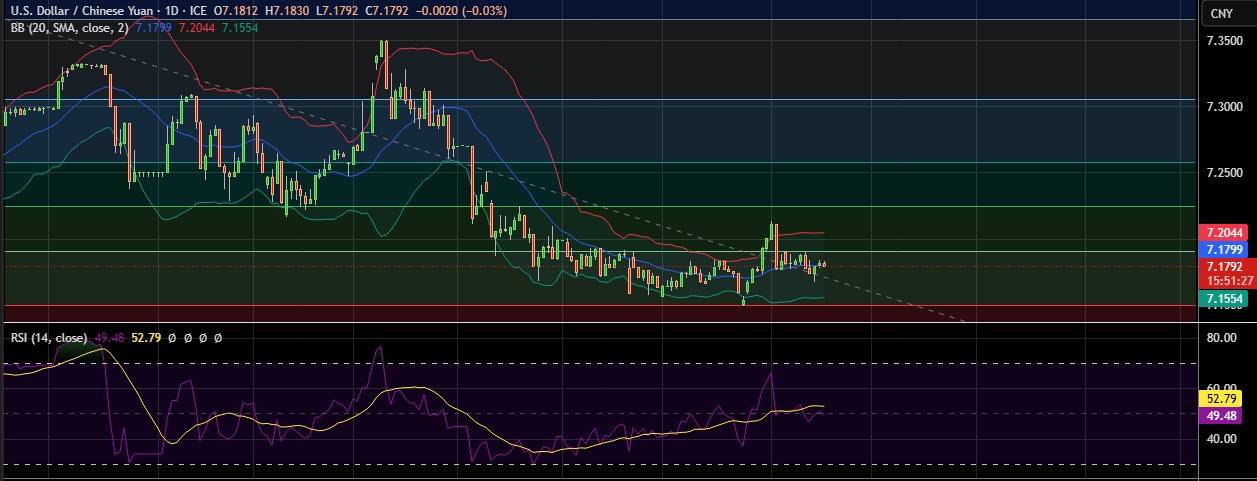Screen dimensions: 1257x481
Task: Click the 7.1792 current price label on scale
Action: (x=1224, y=267)
